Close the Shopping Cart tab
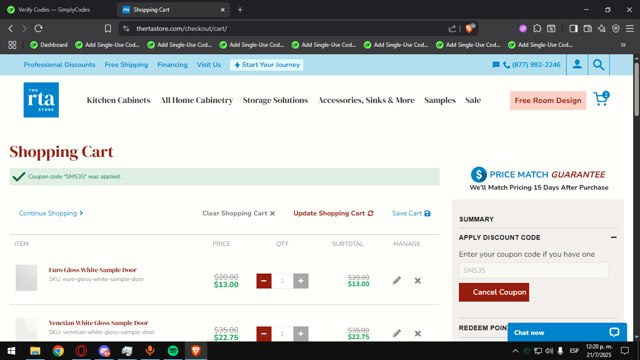 pos(222,9)
